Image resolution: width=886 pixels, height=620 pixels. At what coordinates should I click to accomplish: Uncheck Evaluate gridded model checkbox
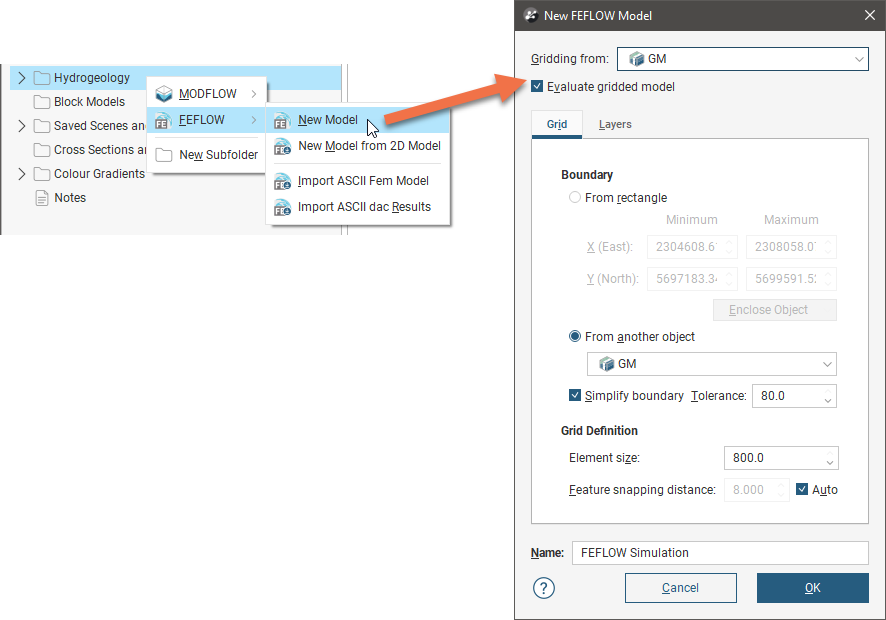click(538, 87)
